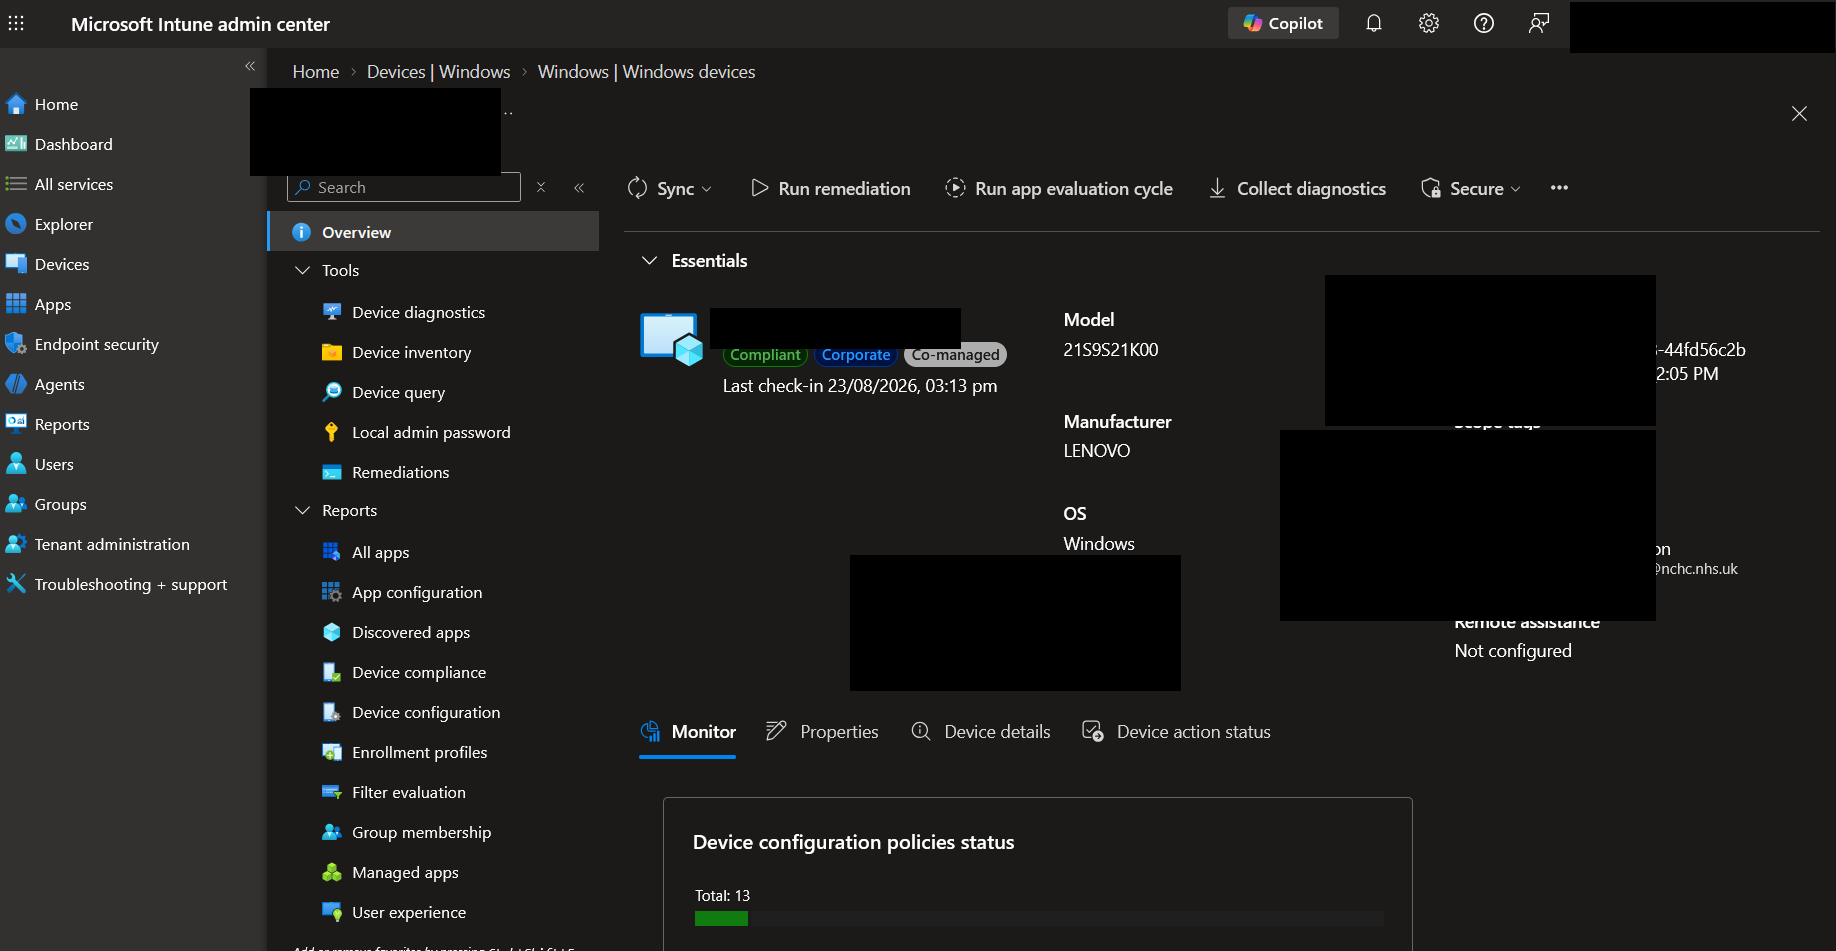
Task: Open Copilot
Action: coord(1283,23)
